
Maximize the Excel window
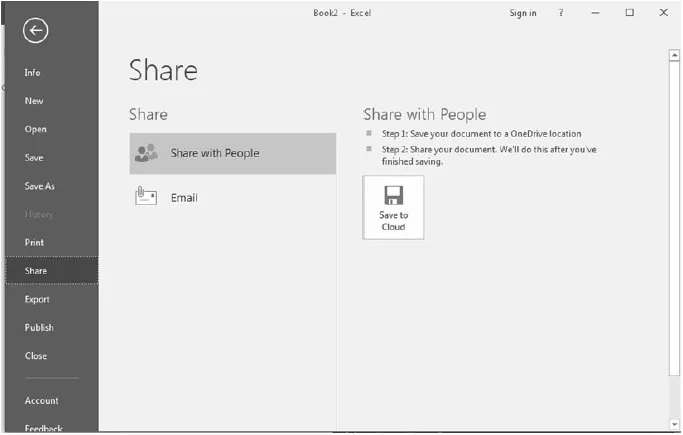point(629,13)
